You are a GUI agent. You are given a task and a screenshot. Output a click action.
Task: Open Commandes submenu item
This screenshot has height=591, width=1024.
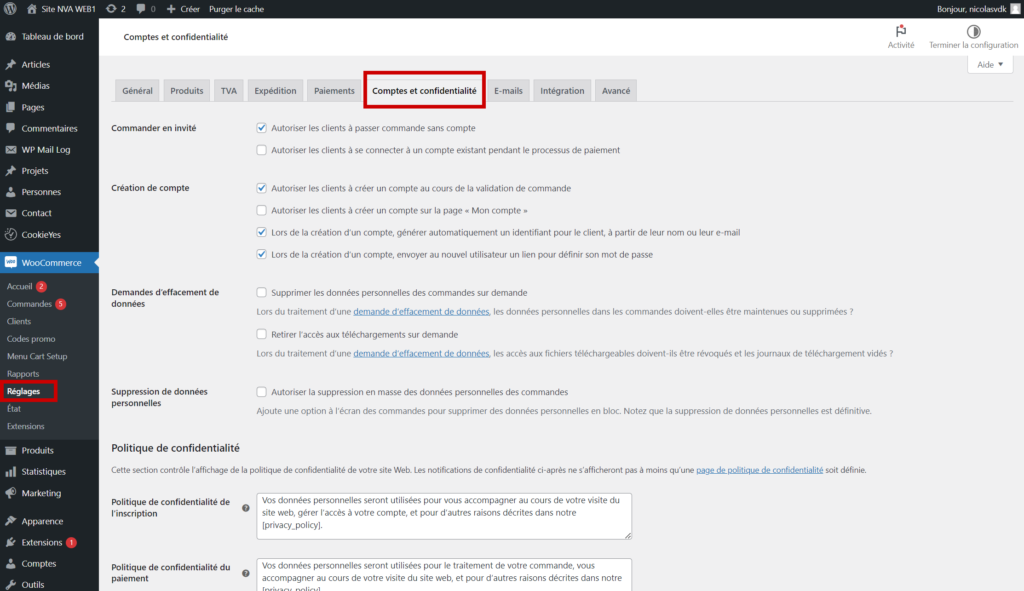(29, 304)
